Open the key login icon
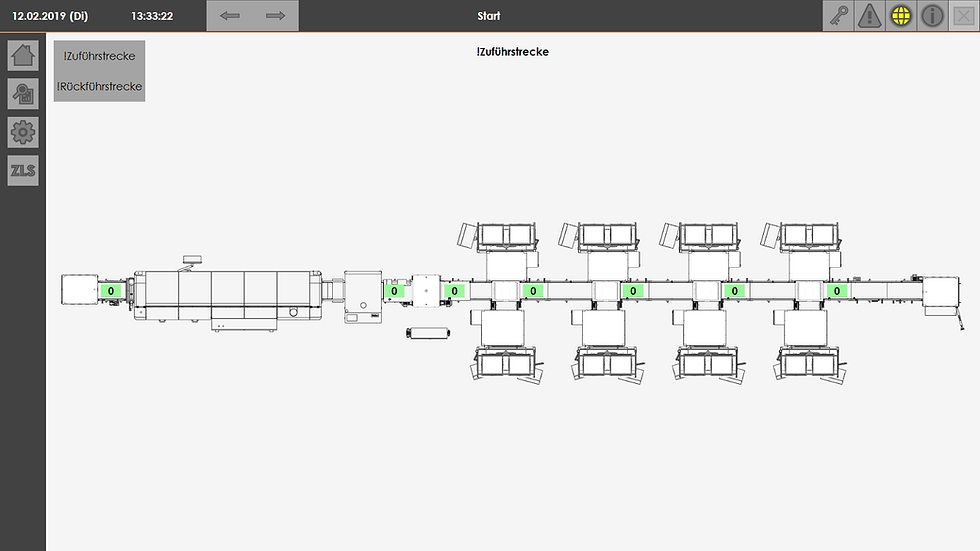Viewport: 980px width, 551px height. (839, 16)
